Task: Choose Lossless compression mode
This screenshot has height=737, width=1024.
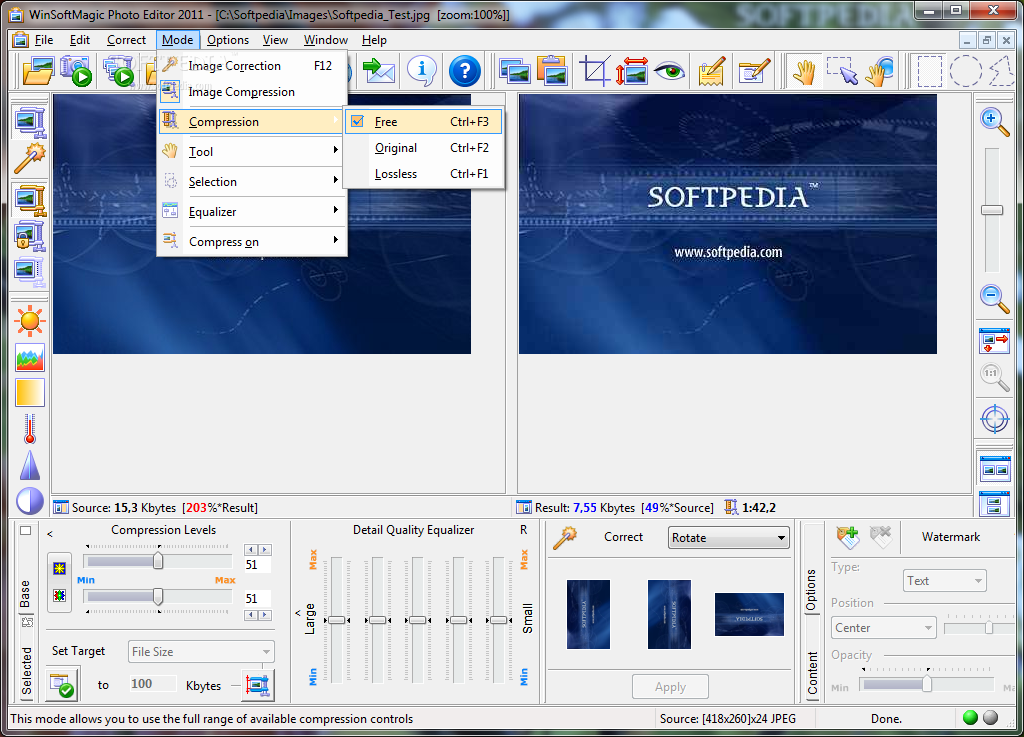Action: (x=423, y=174)
